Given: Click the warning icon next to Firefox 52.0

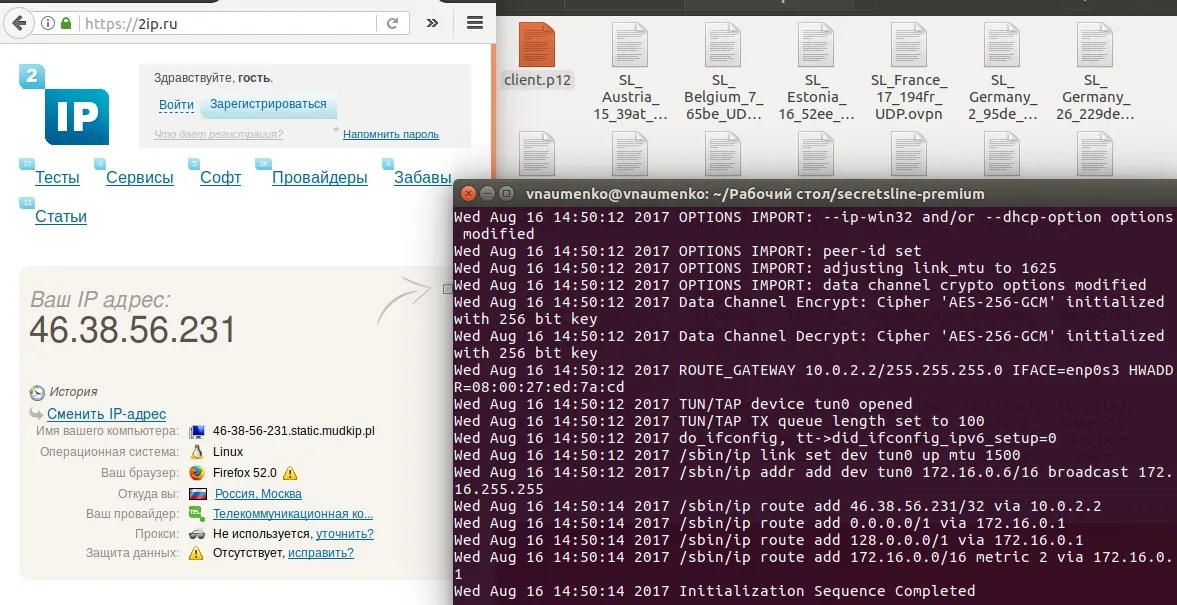Looking at the screenshot, I should [290, 473].
